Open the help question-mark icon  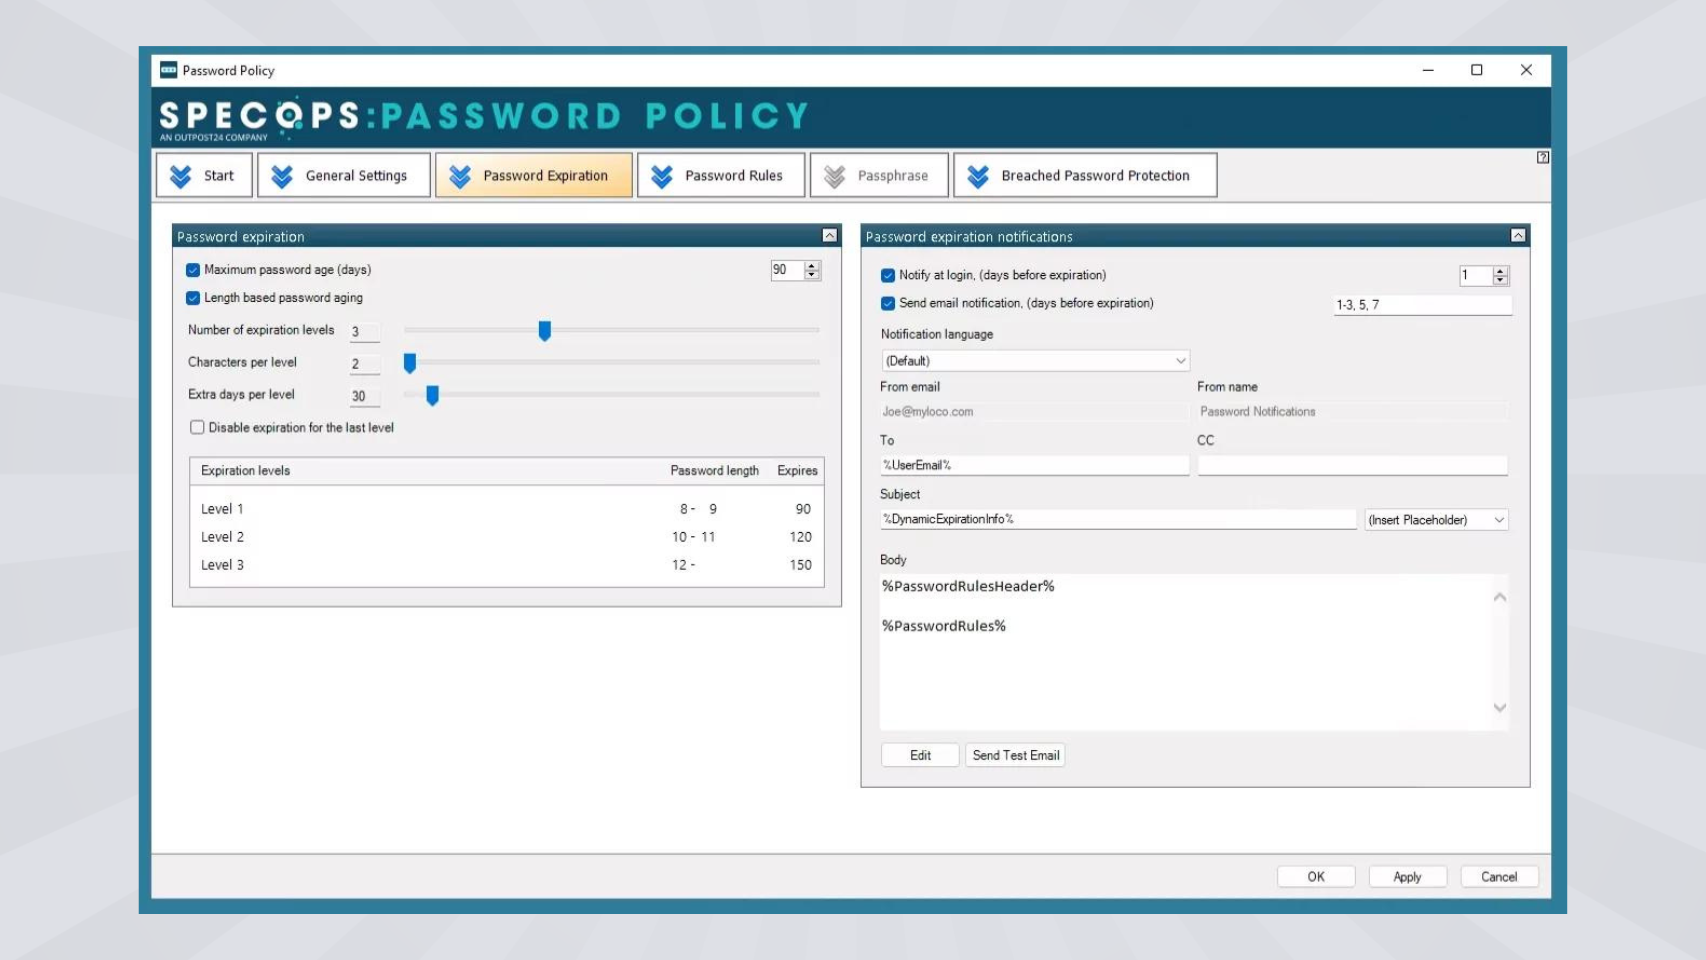click(1543, 156)
